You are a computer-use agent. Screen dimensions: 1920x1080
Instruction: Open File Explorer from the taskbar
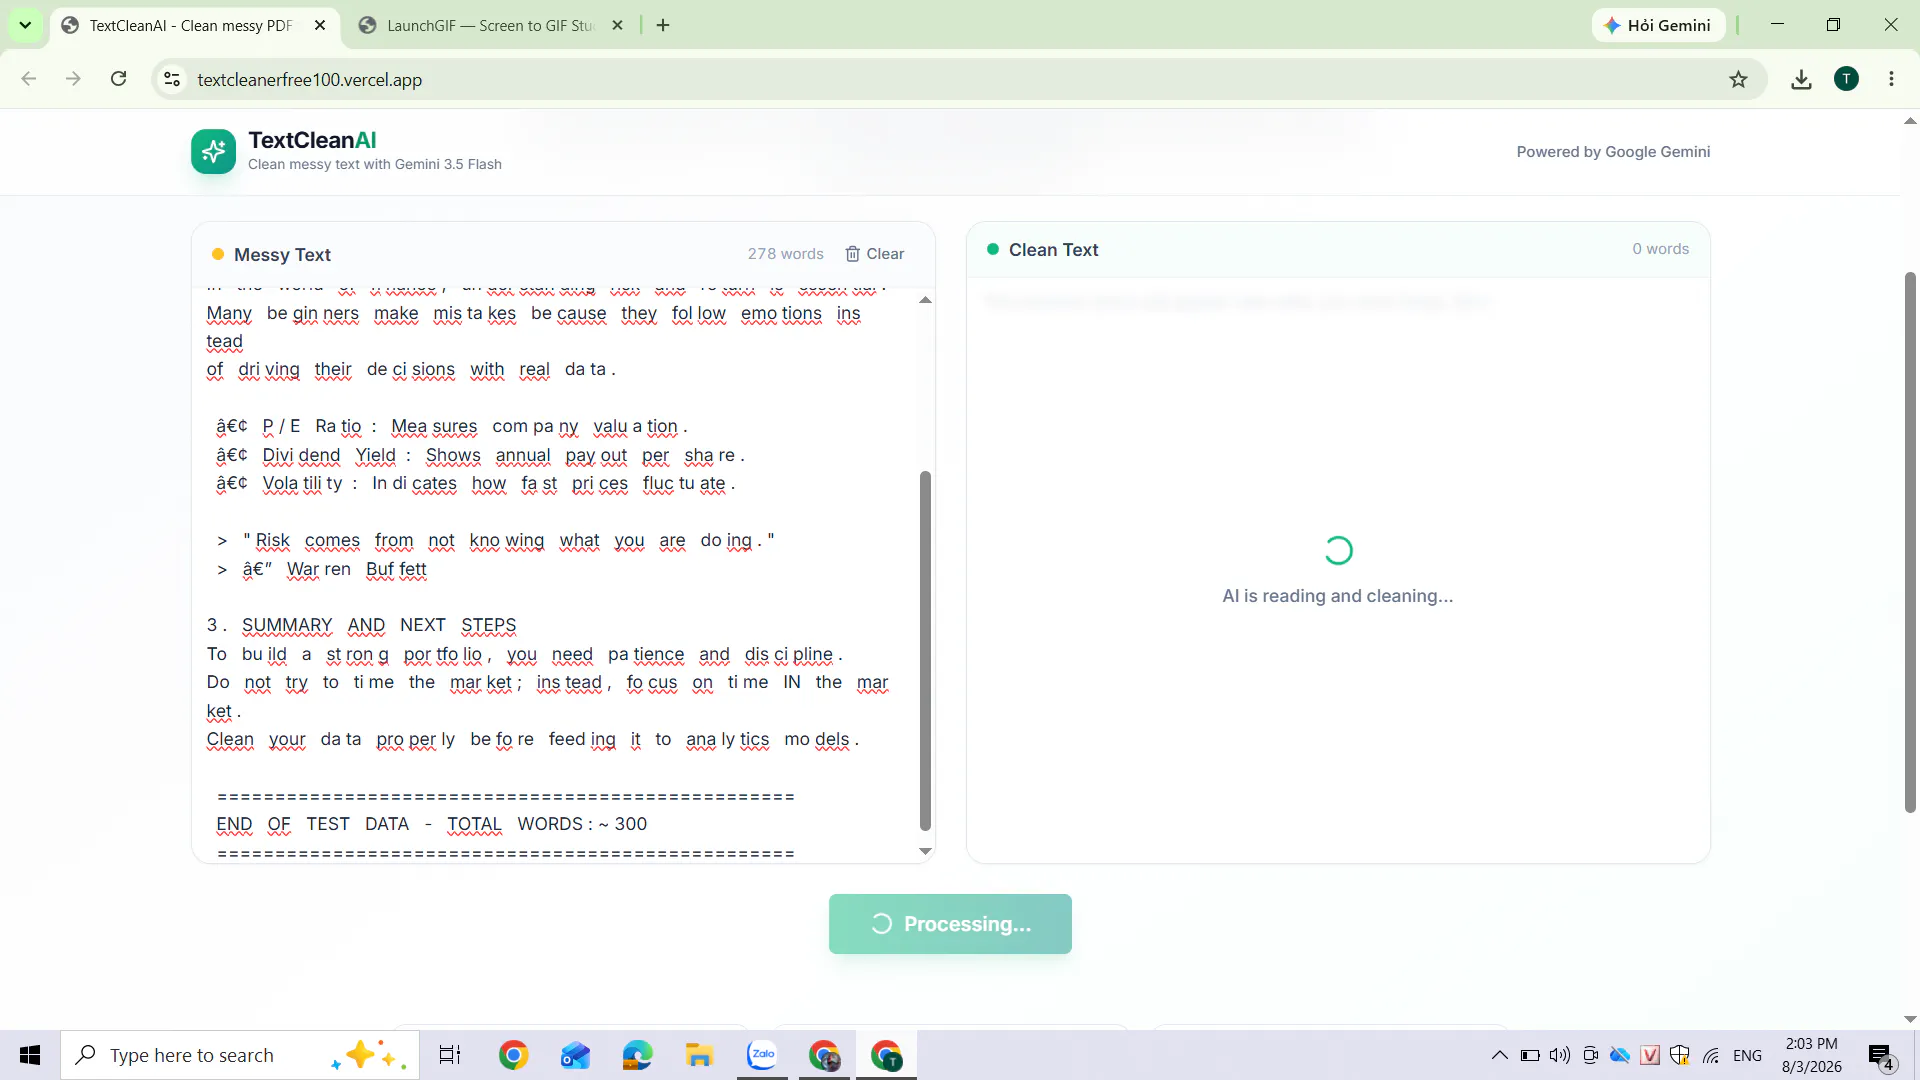[x=699, y=1055]
